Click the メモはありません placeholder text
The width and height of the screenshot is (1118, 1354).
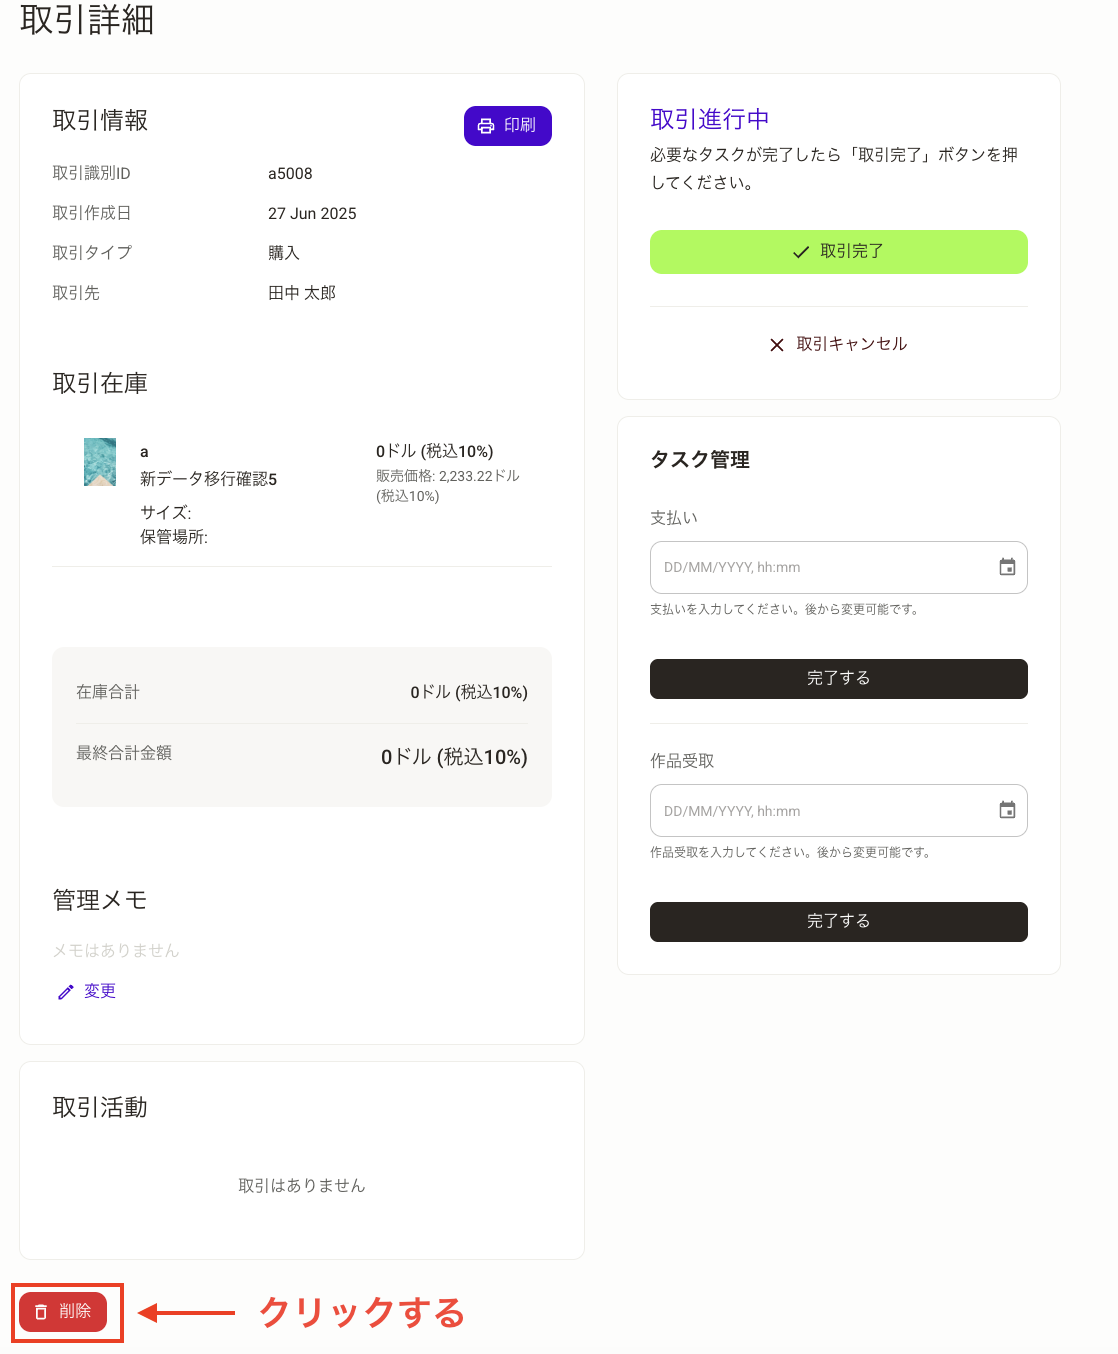116,950
